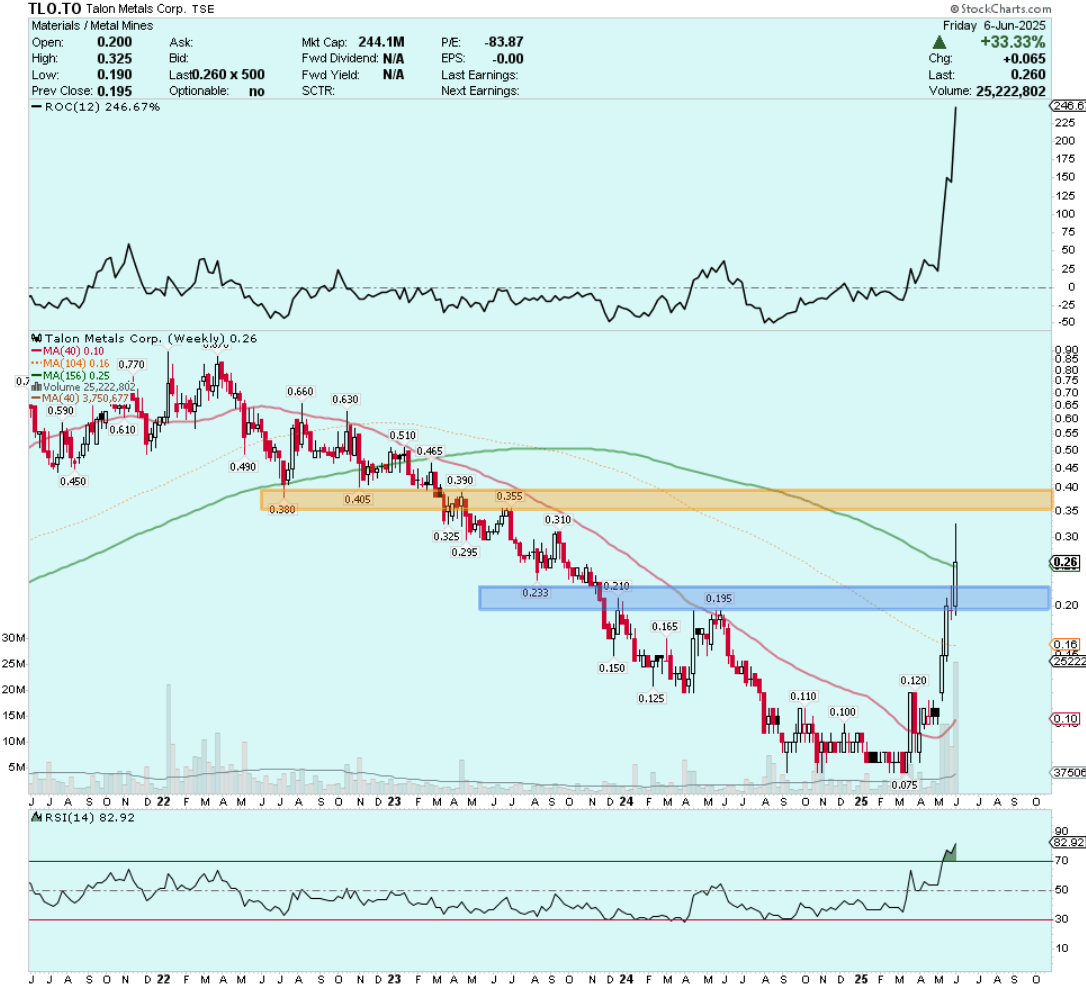This screenshot has width=1086, height=986.
Task: Click the 0.150 low price label
Action: pyautogui.click(x=612, y=668)
